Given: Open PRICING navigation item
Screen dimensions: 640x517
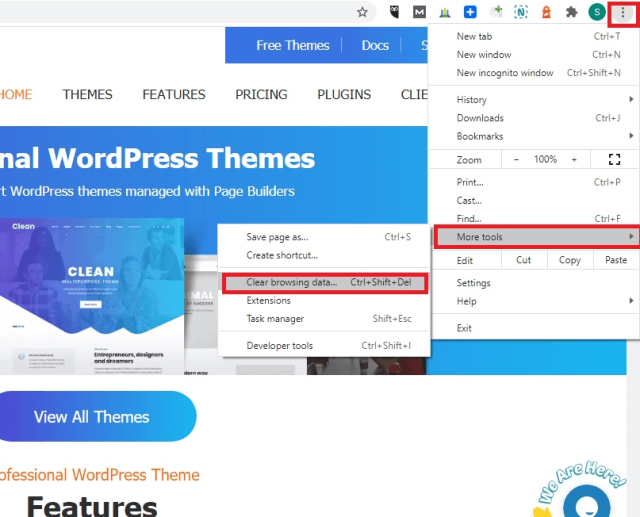Looking at the screenshot, I should pos(261,94).
